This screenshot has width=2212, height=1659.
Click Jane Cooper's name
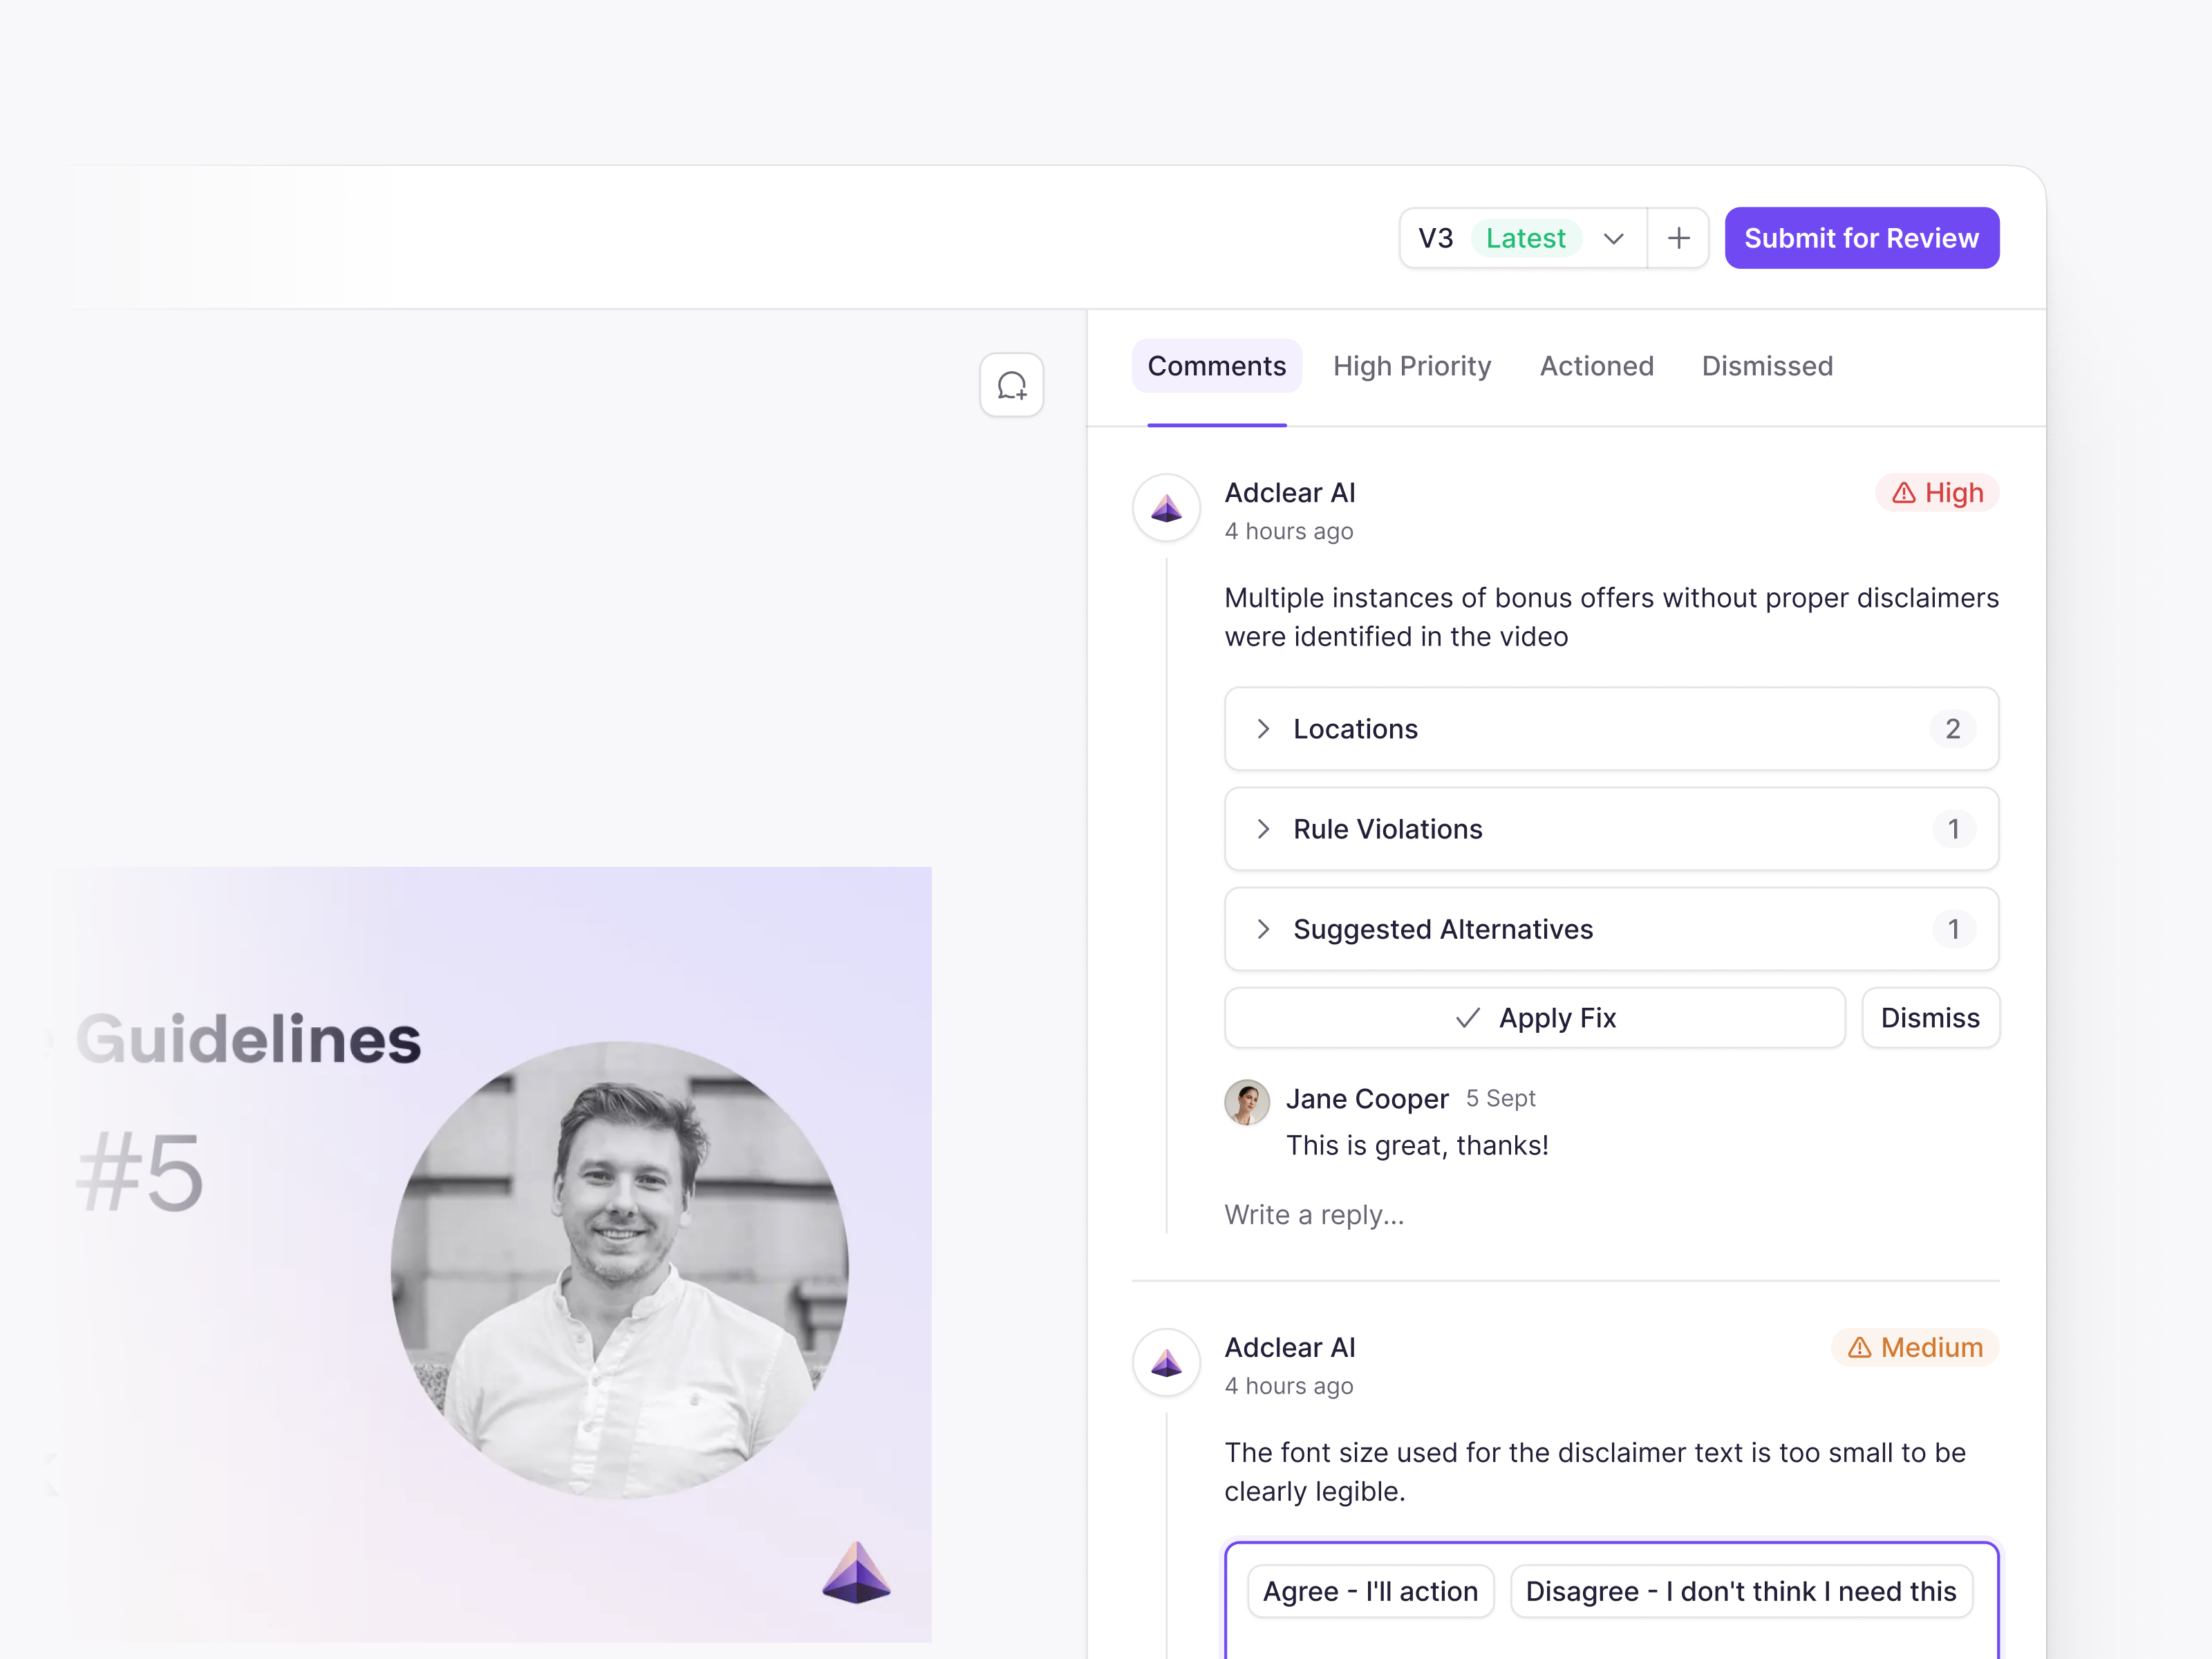coord(1366,1099)
